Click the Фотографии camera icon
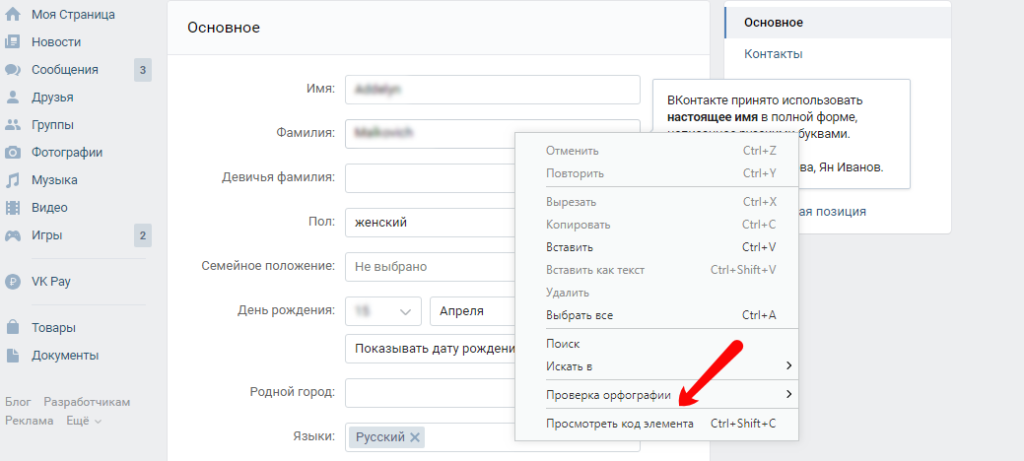1024x461 pixels. pyautogui.click(x=13, y=153)
